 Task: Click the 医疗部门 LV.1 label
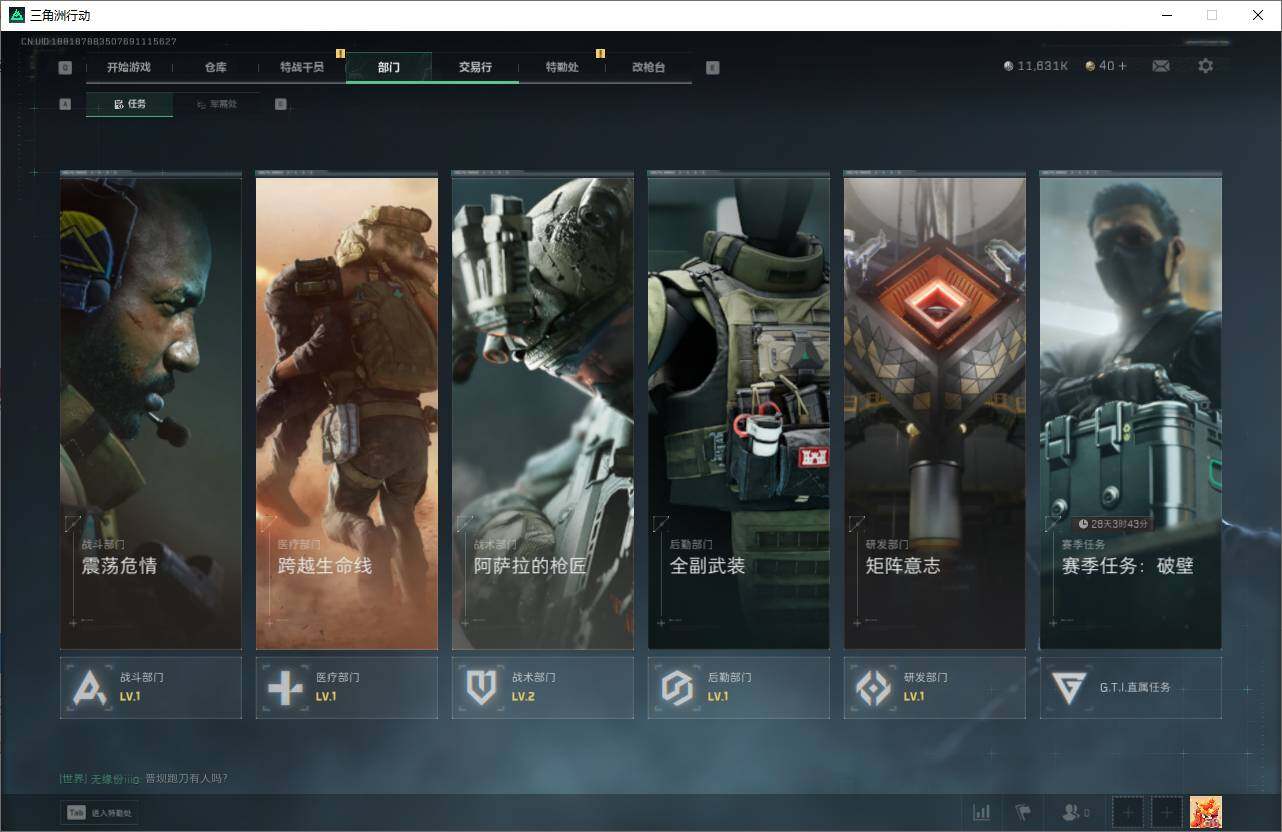tap(326, 697)
